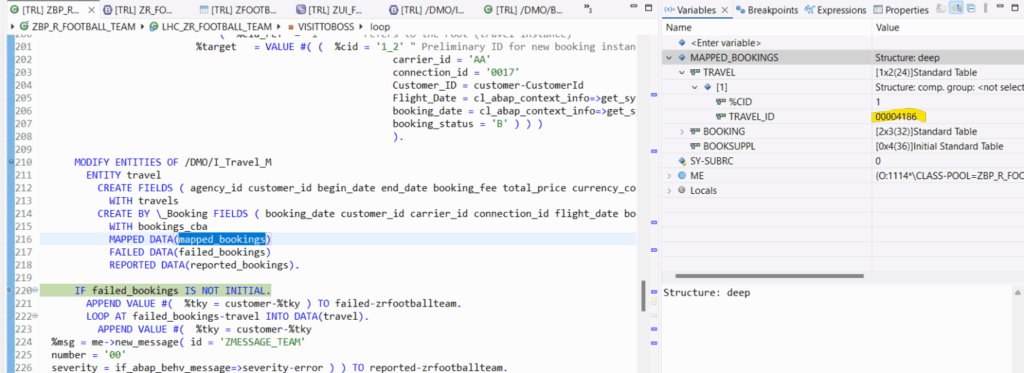Switch to the Expressions tab
Screen dimensions: 1024x373
click(835, 10)
